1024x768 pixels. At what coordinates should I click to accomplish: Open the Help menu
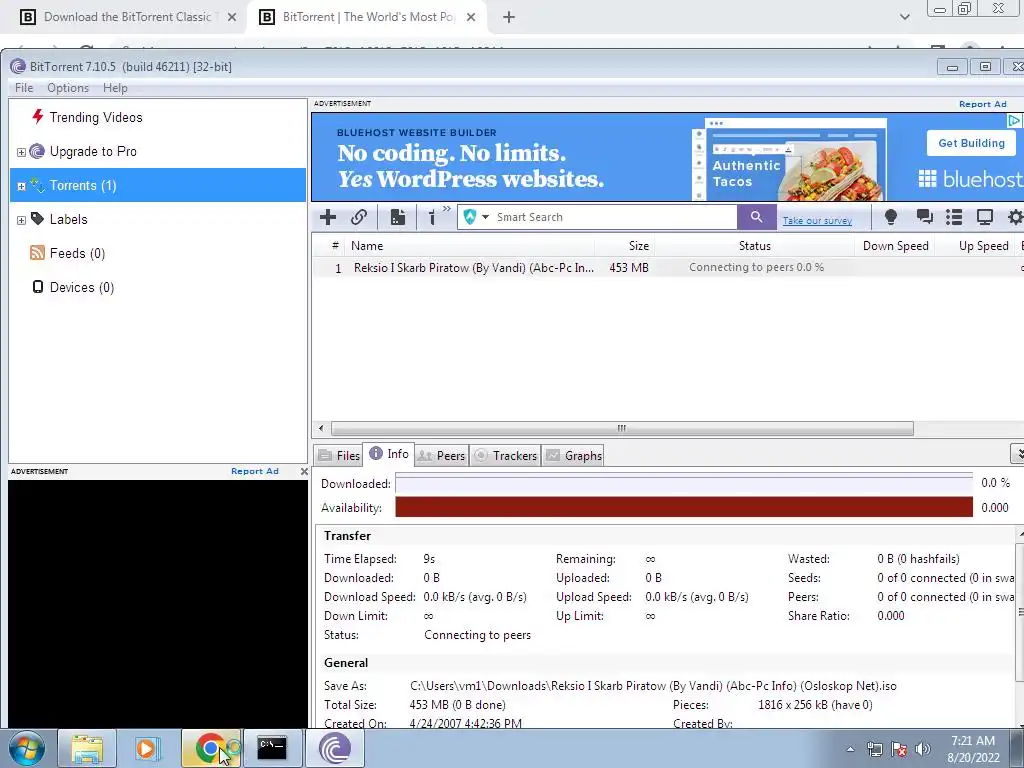pos(115,88)
